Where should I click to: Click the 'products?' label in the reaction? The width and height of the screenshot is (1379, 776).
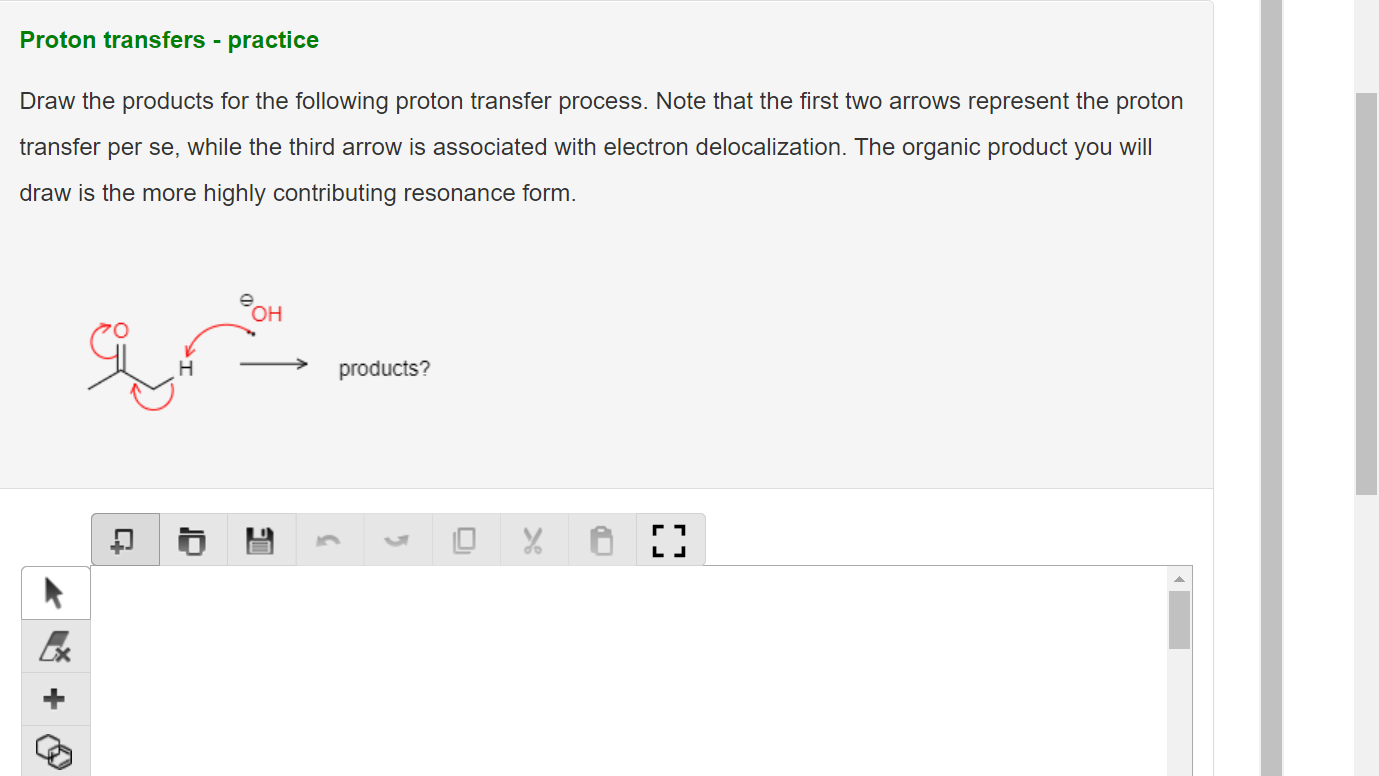coord(384,368)
